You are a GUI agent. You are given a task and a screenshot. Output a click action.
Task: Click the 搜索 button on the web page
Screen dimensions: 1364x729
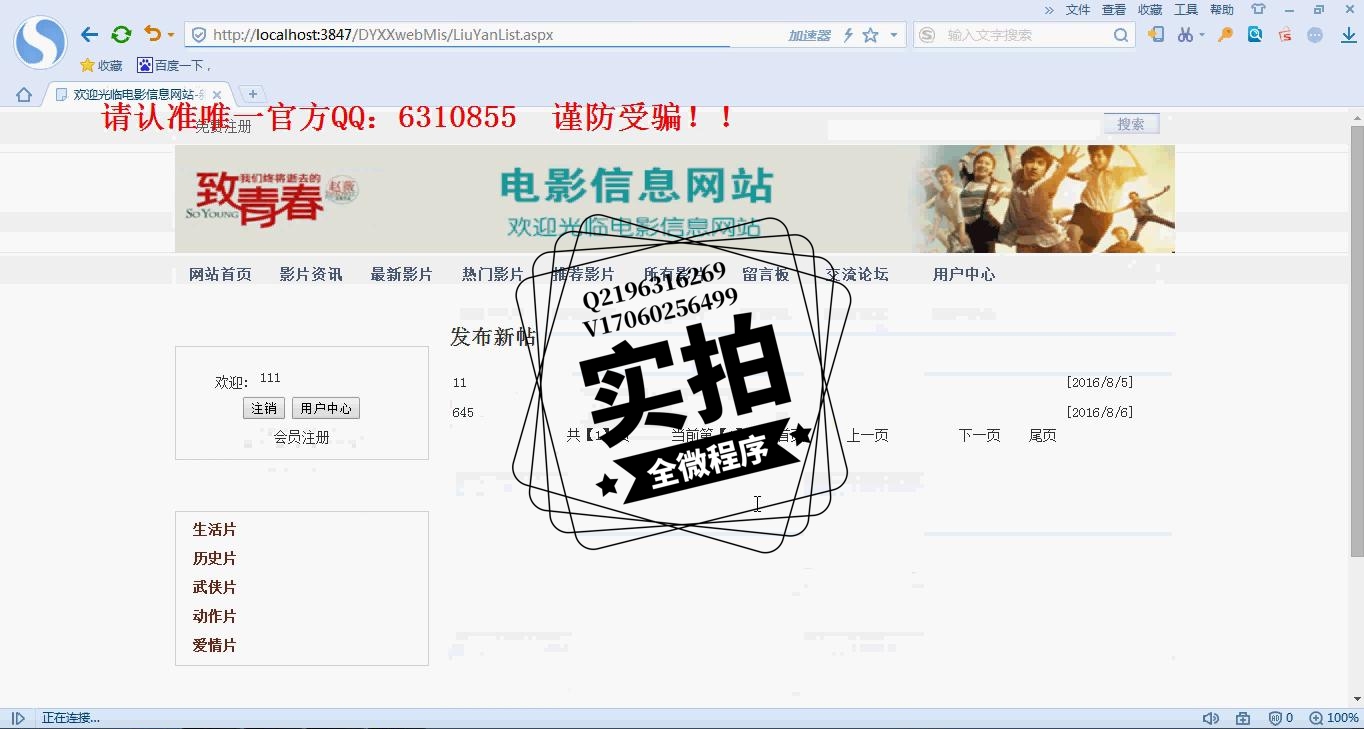pos(1131,124)
